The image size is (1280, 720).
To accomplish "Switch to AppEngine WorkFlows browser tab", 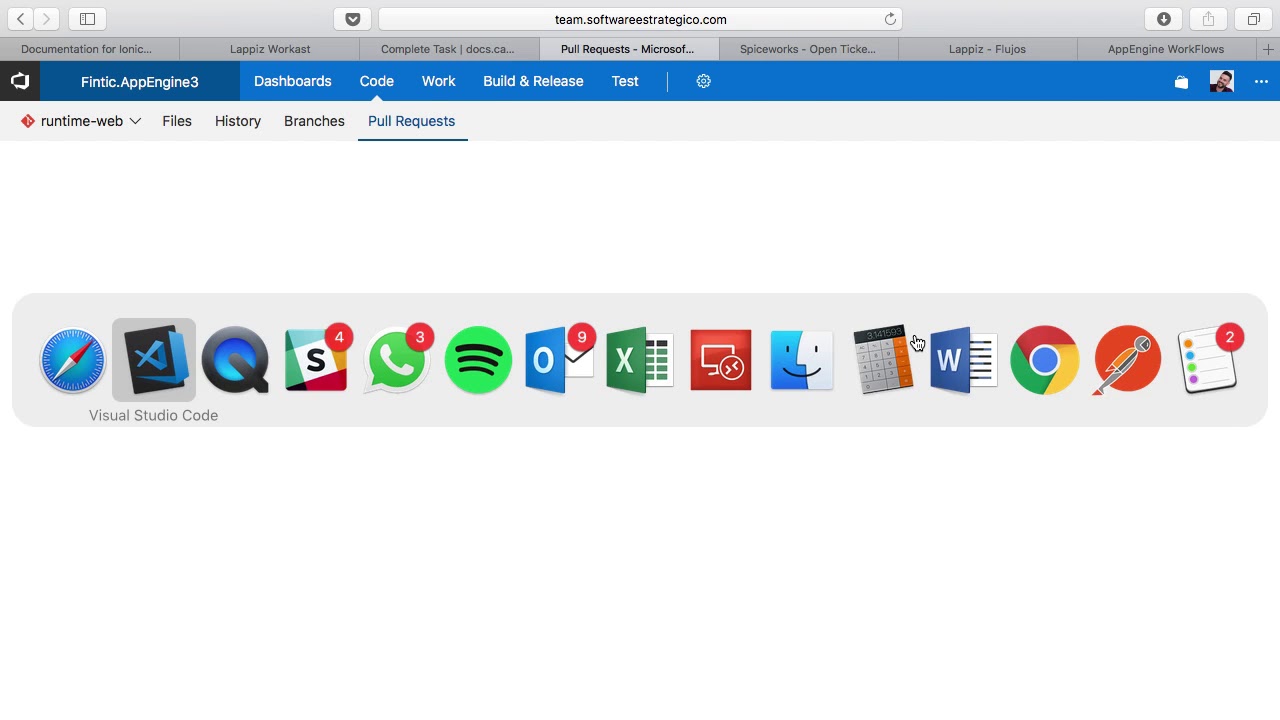I will 1166,49.
